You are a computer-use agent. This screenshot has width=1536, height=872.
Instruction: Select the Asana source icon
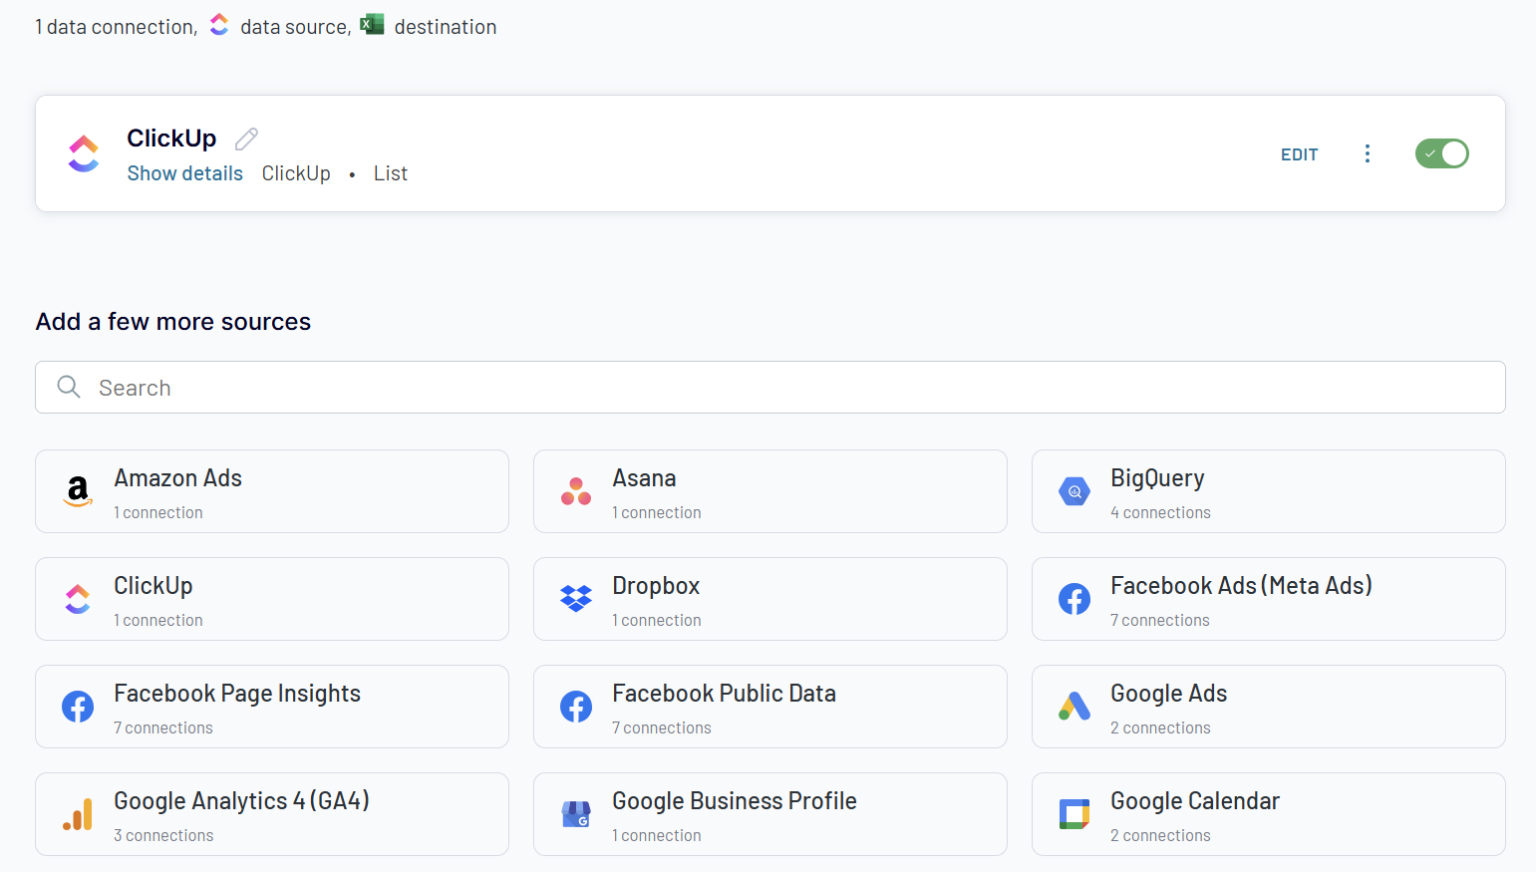point(576,491)
